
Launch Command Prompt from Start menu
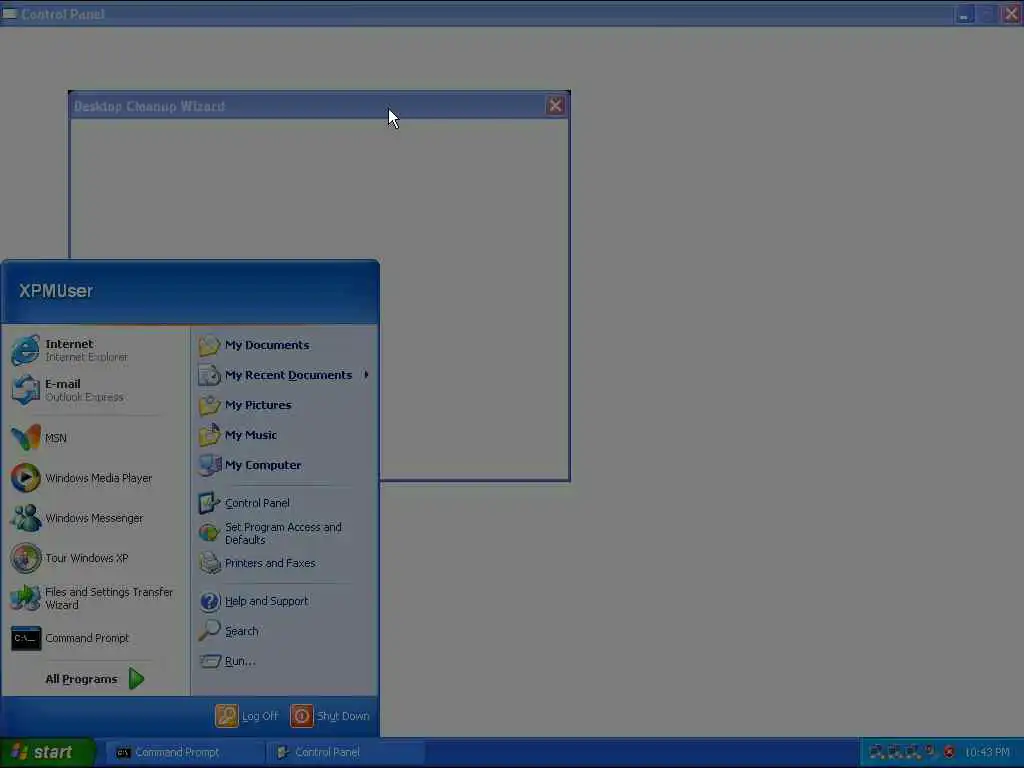95,638
